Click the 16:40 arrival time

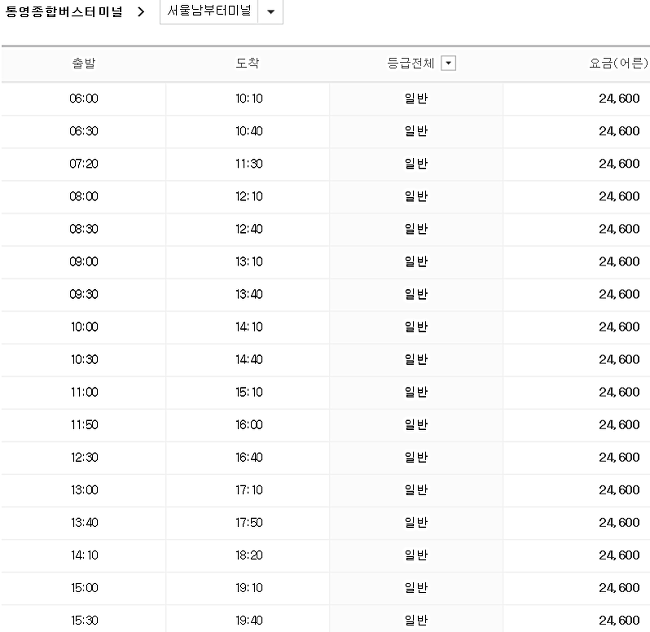tap(249, 458)
